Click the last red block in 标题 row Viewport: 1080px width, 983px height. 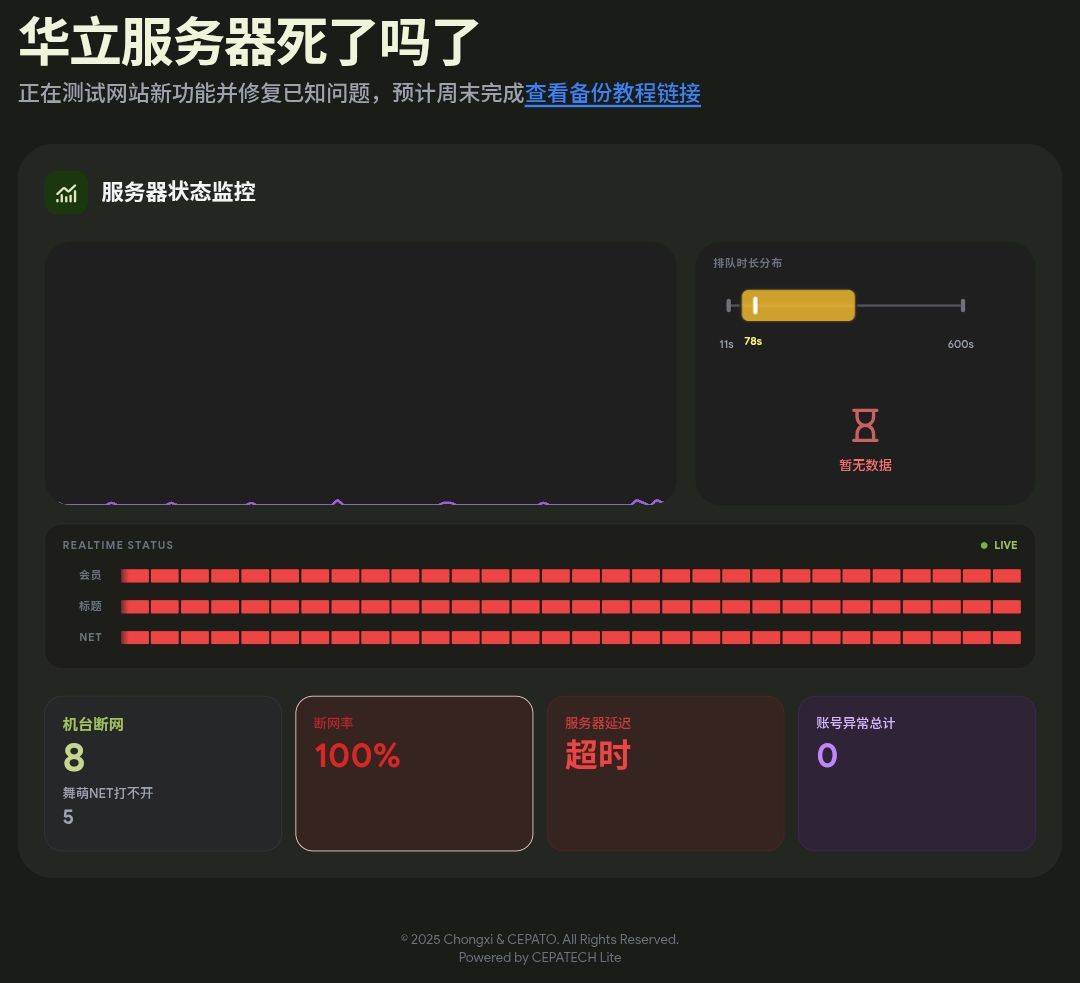point(1006,607)
